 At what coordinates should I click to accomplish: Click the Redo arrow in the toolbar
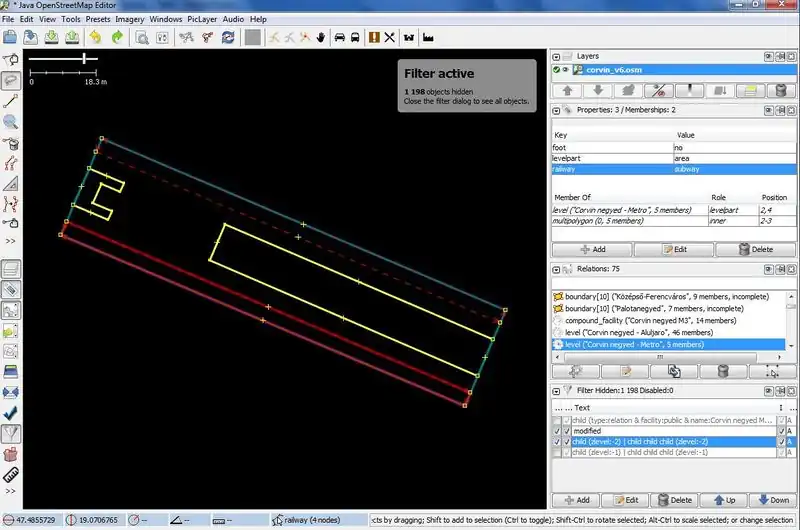(x=117, y=38)
